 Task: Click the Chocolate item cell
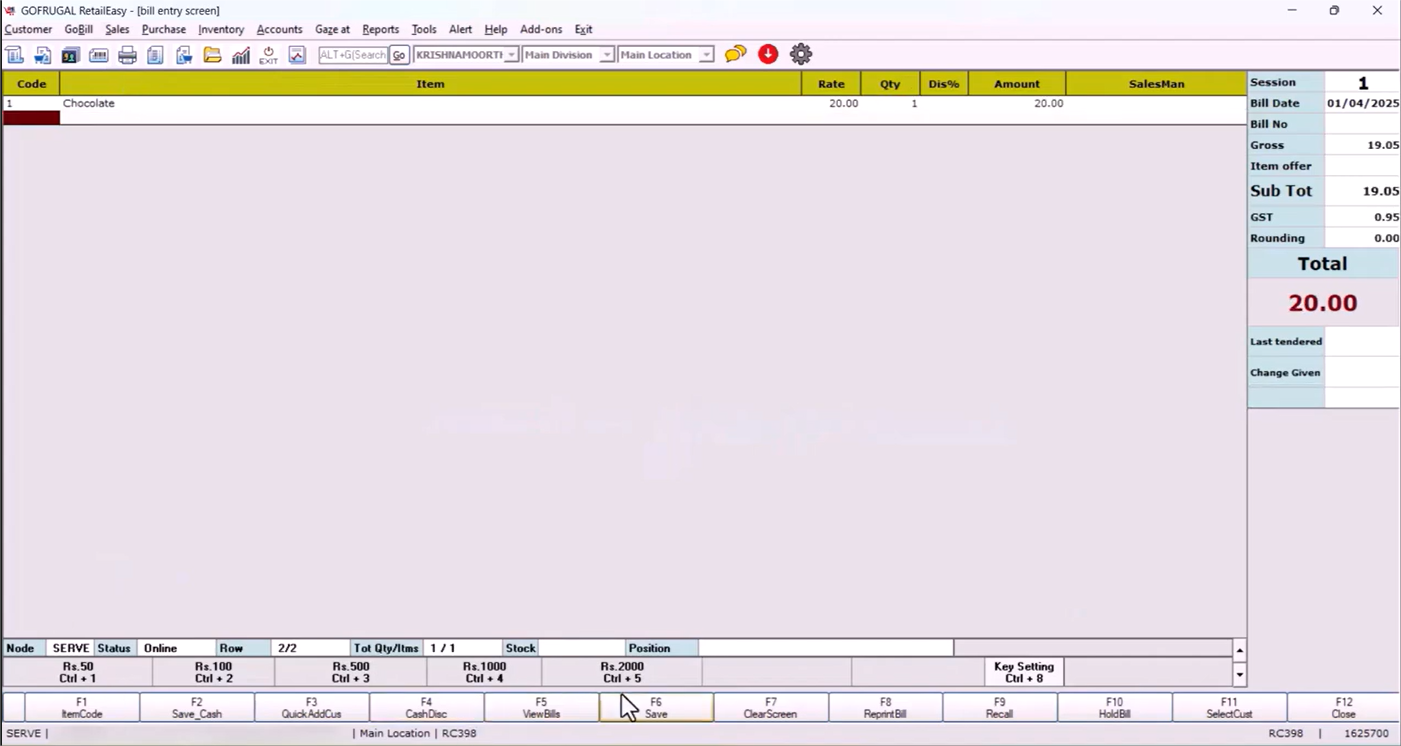coord(430,103)
